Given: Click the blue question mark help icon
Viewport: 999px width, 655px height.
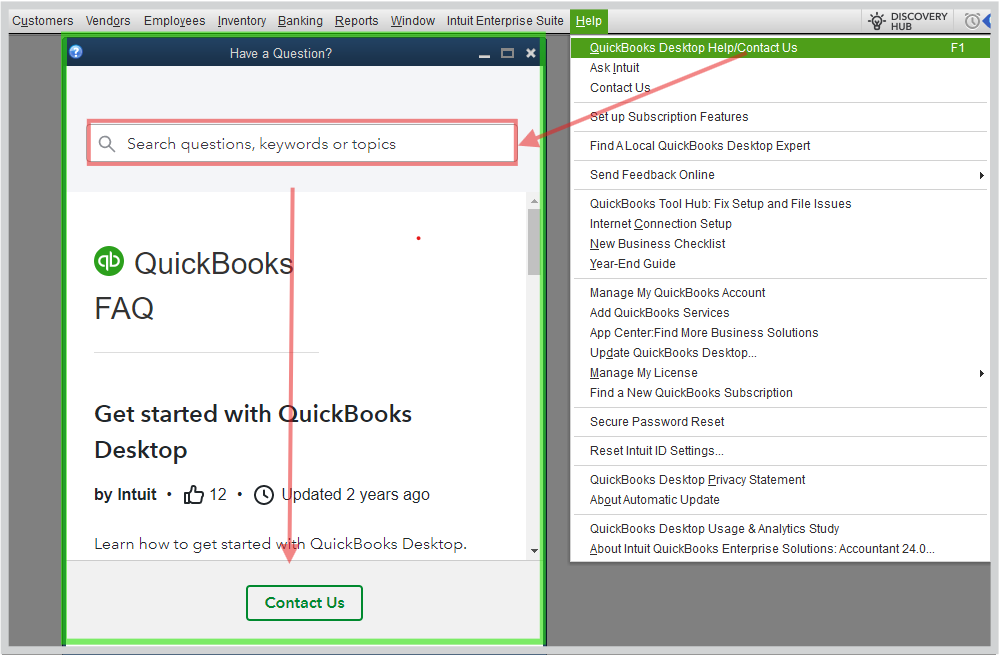Looking at the screenshot, I should click(x=76, y=52).
